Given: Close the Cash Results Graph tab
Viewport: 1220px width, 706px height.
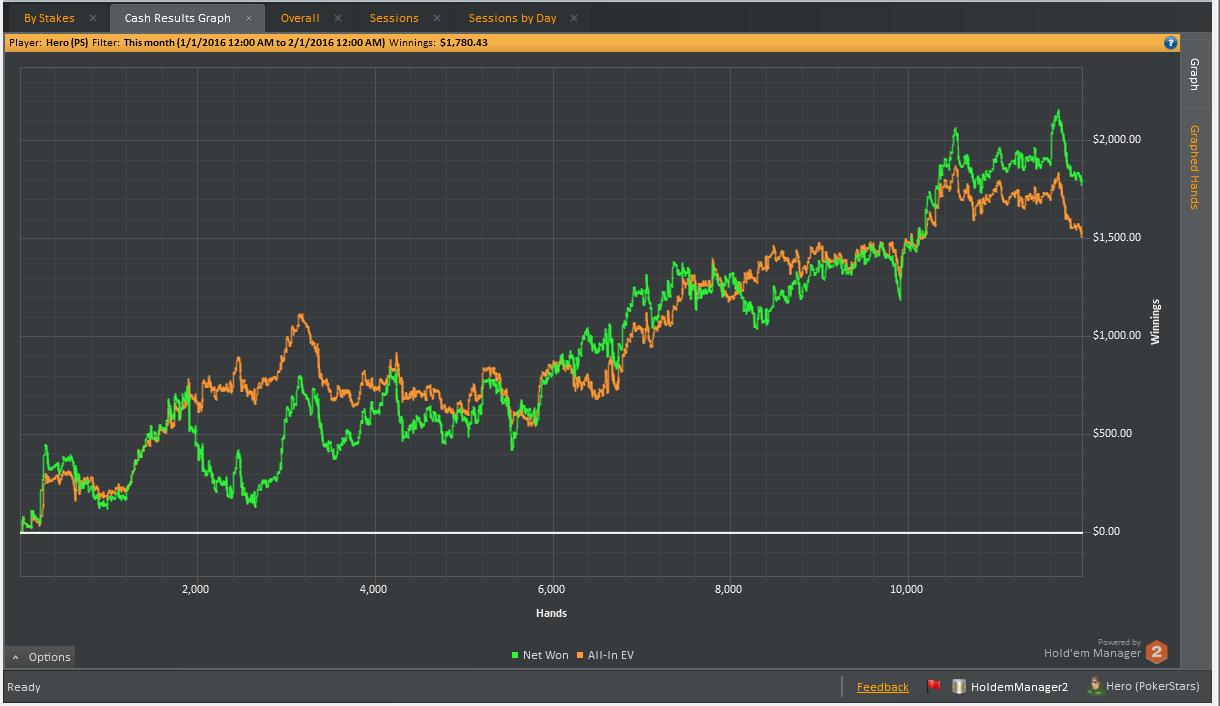Looking at the screenshot, I should tap(249, 18).
